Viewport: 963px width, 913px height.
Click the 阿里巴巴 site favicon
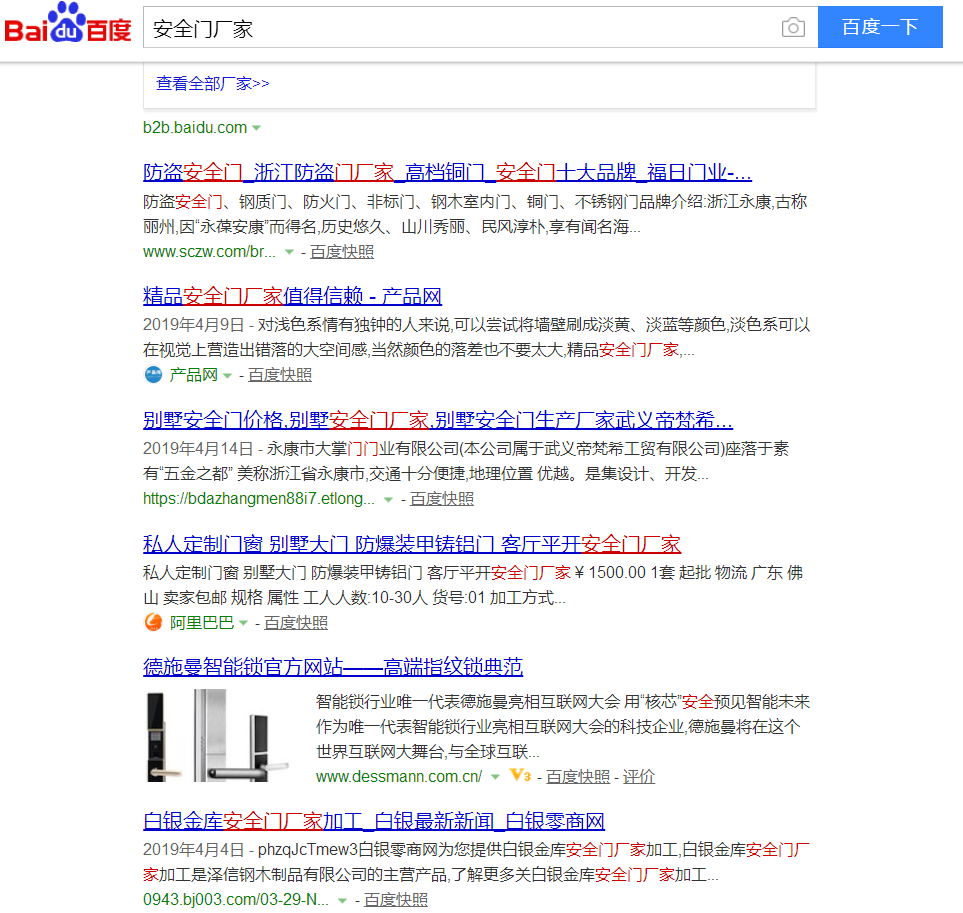pos(154,623)
